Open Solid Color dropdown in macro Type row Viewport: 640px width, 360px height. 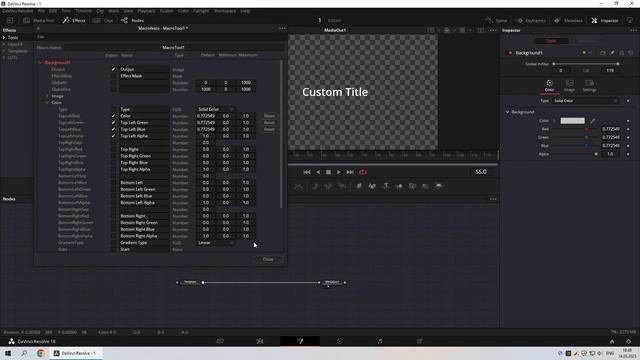[216, 109]
